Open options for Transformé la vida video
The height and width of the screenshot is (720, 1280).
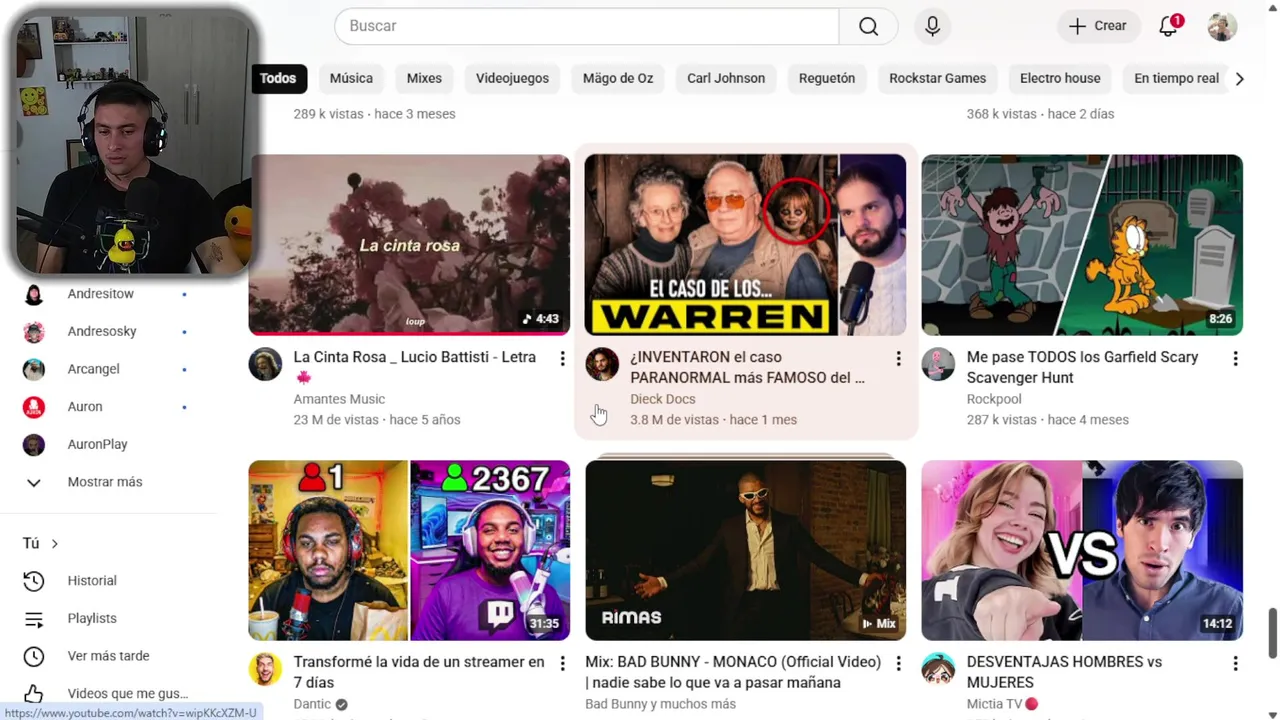562,663
